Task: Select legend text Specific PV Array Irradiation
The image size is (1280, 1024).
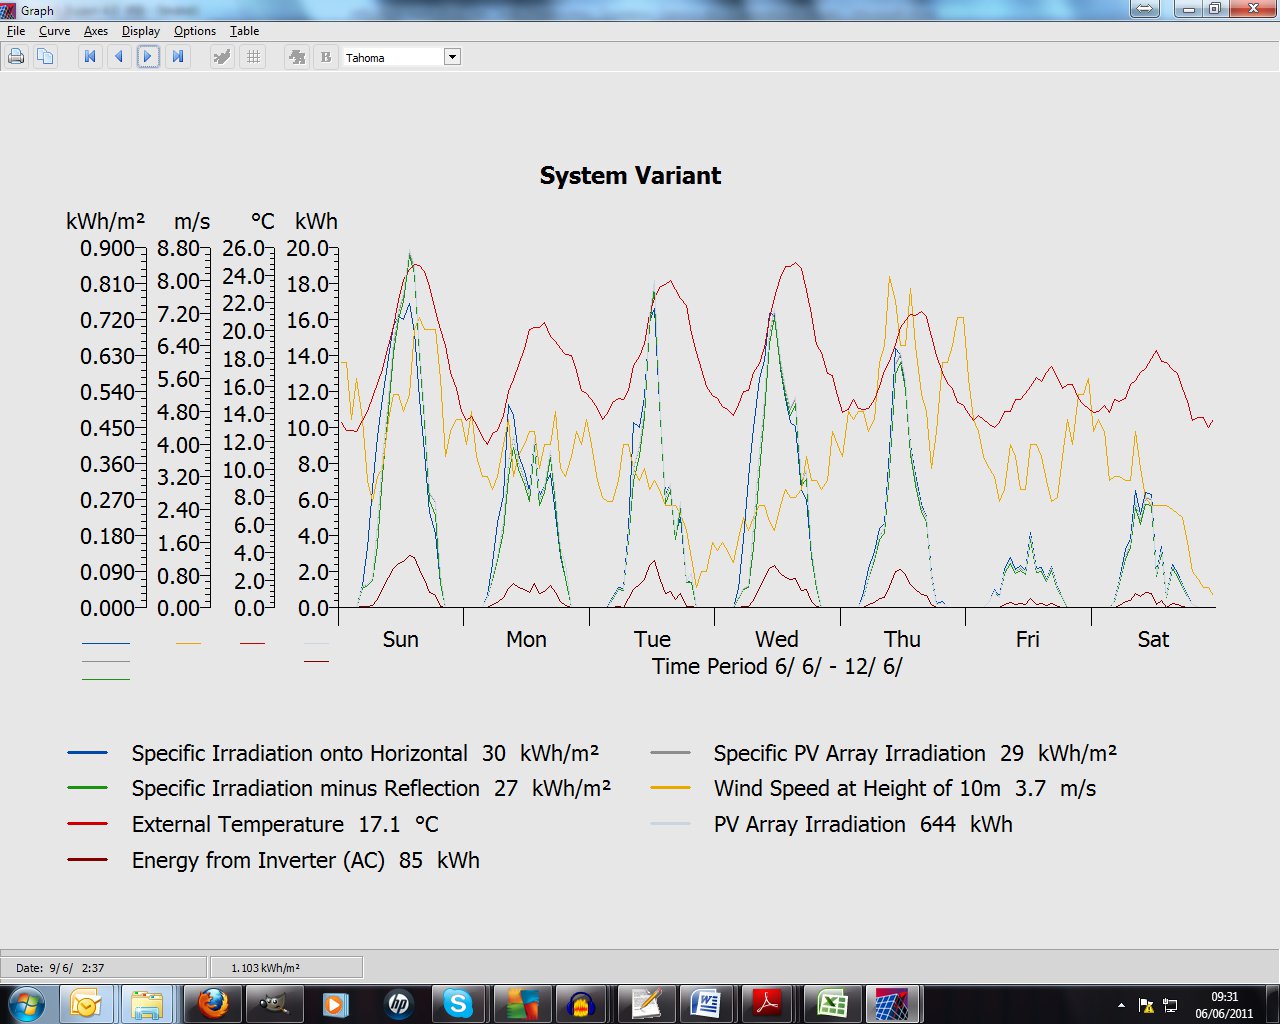Action: click(850, 754)
